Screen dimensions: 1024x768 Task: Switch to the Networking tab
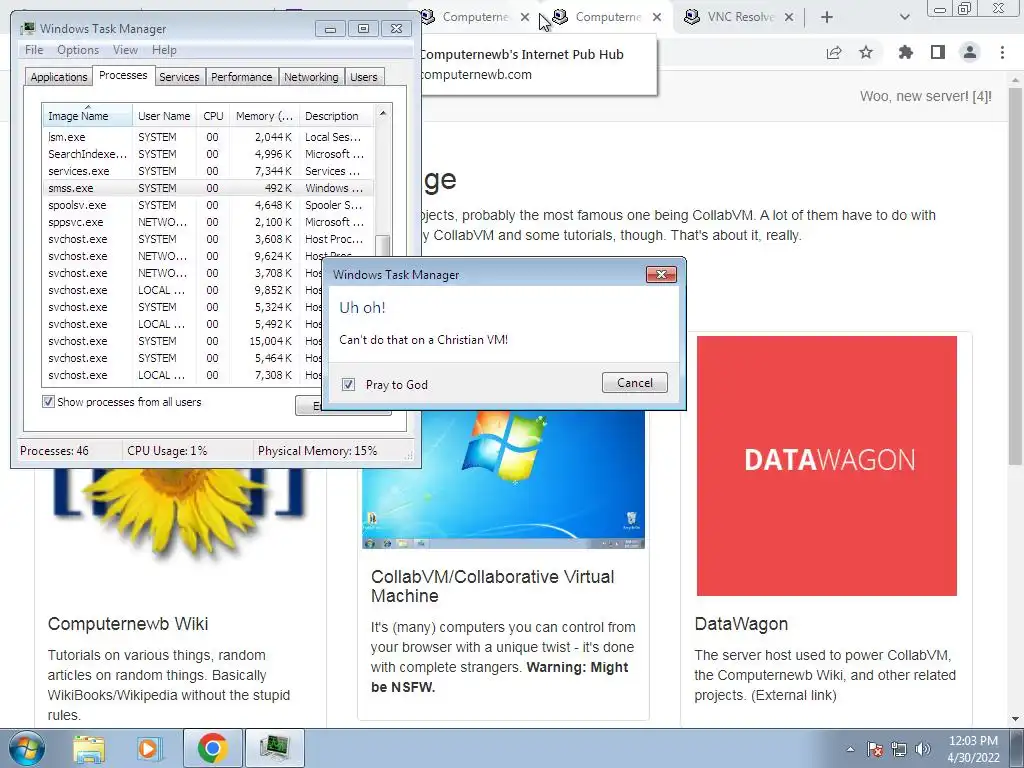click(x=311, y=77)
